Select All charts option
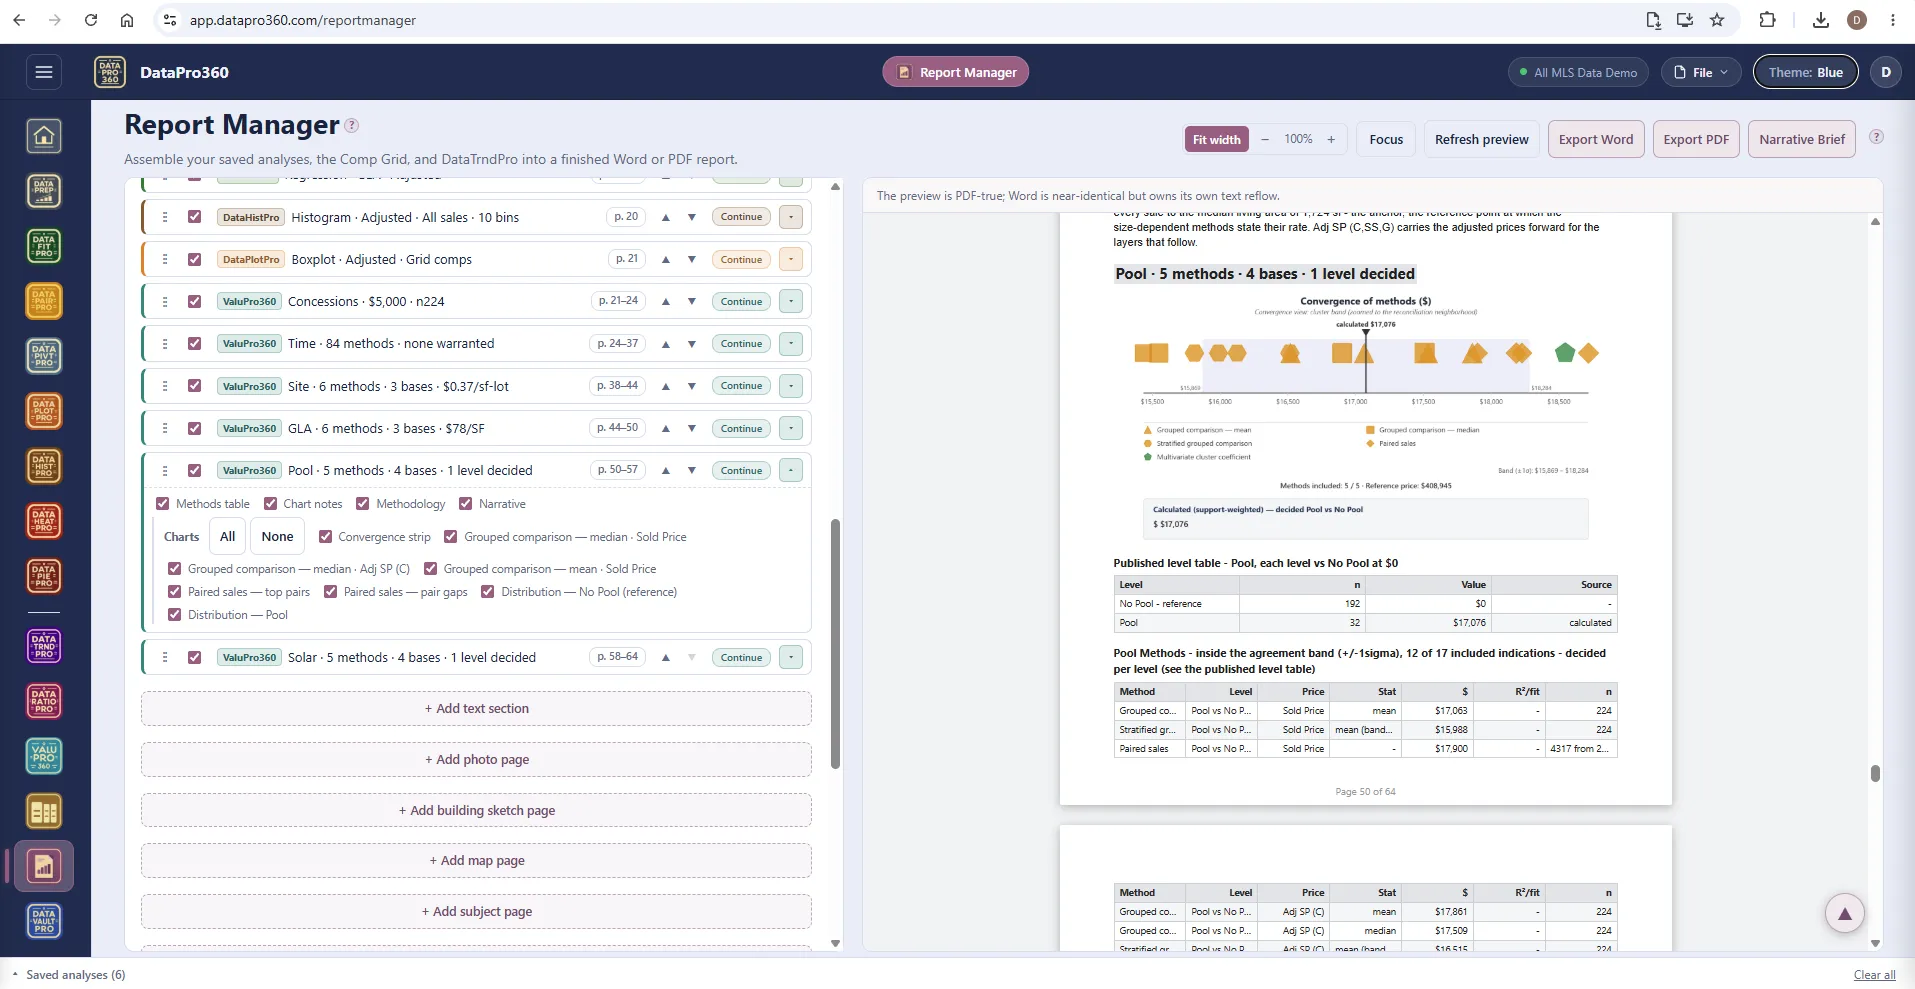The height and width of the screenshot is (989, 1915). click(x=228, y=537)
